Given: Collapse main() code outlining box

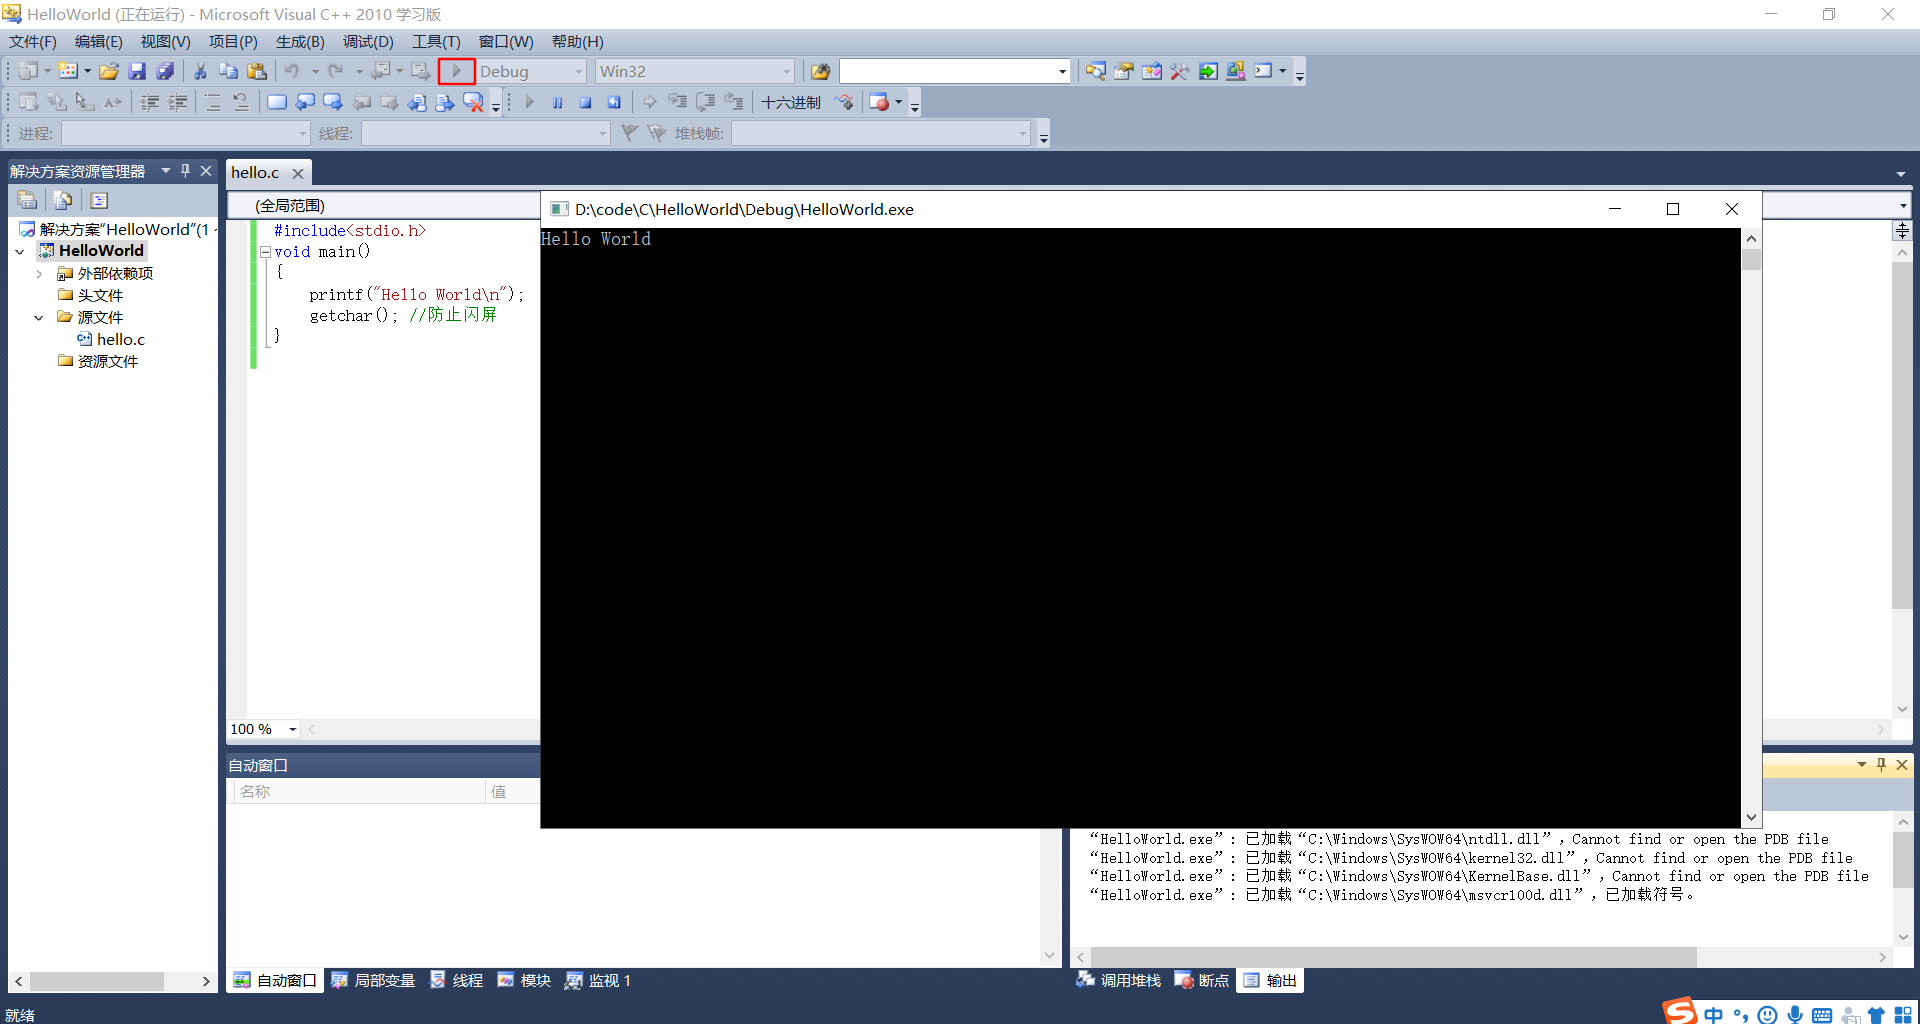Looking at the screenshot, I should 265,252.
